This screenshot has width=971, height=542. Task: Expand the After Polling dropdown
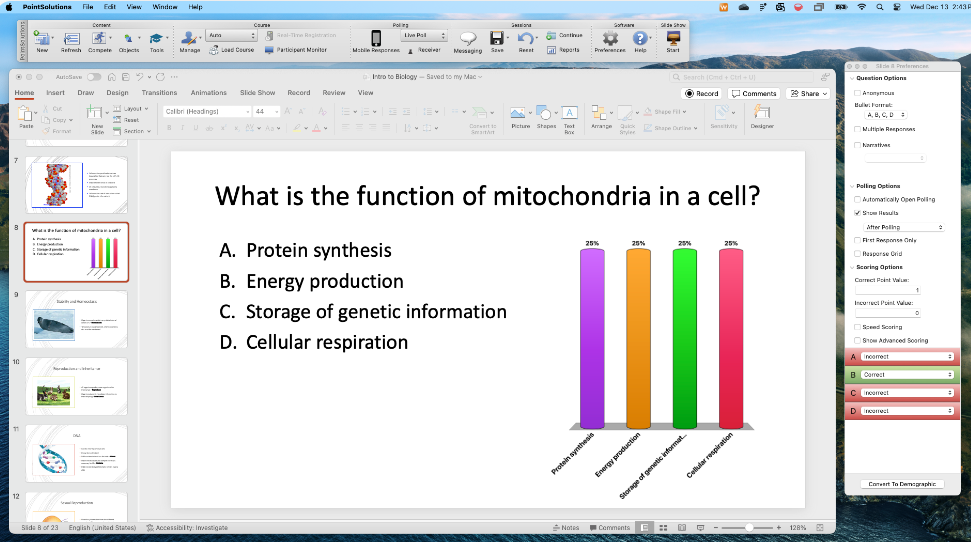point(904,227)
